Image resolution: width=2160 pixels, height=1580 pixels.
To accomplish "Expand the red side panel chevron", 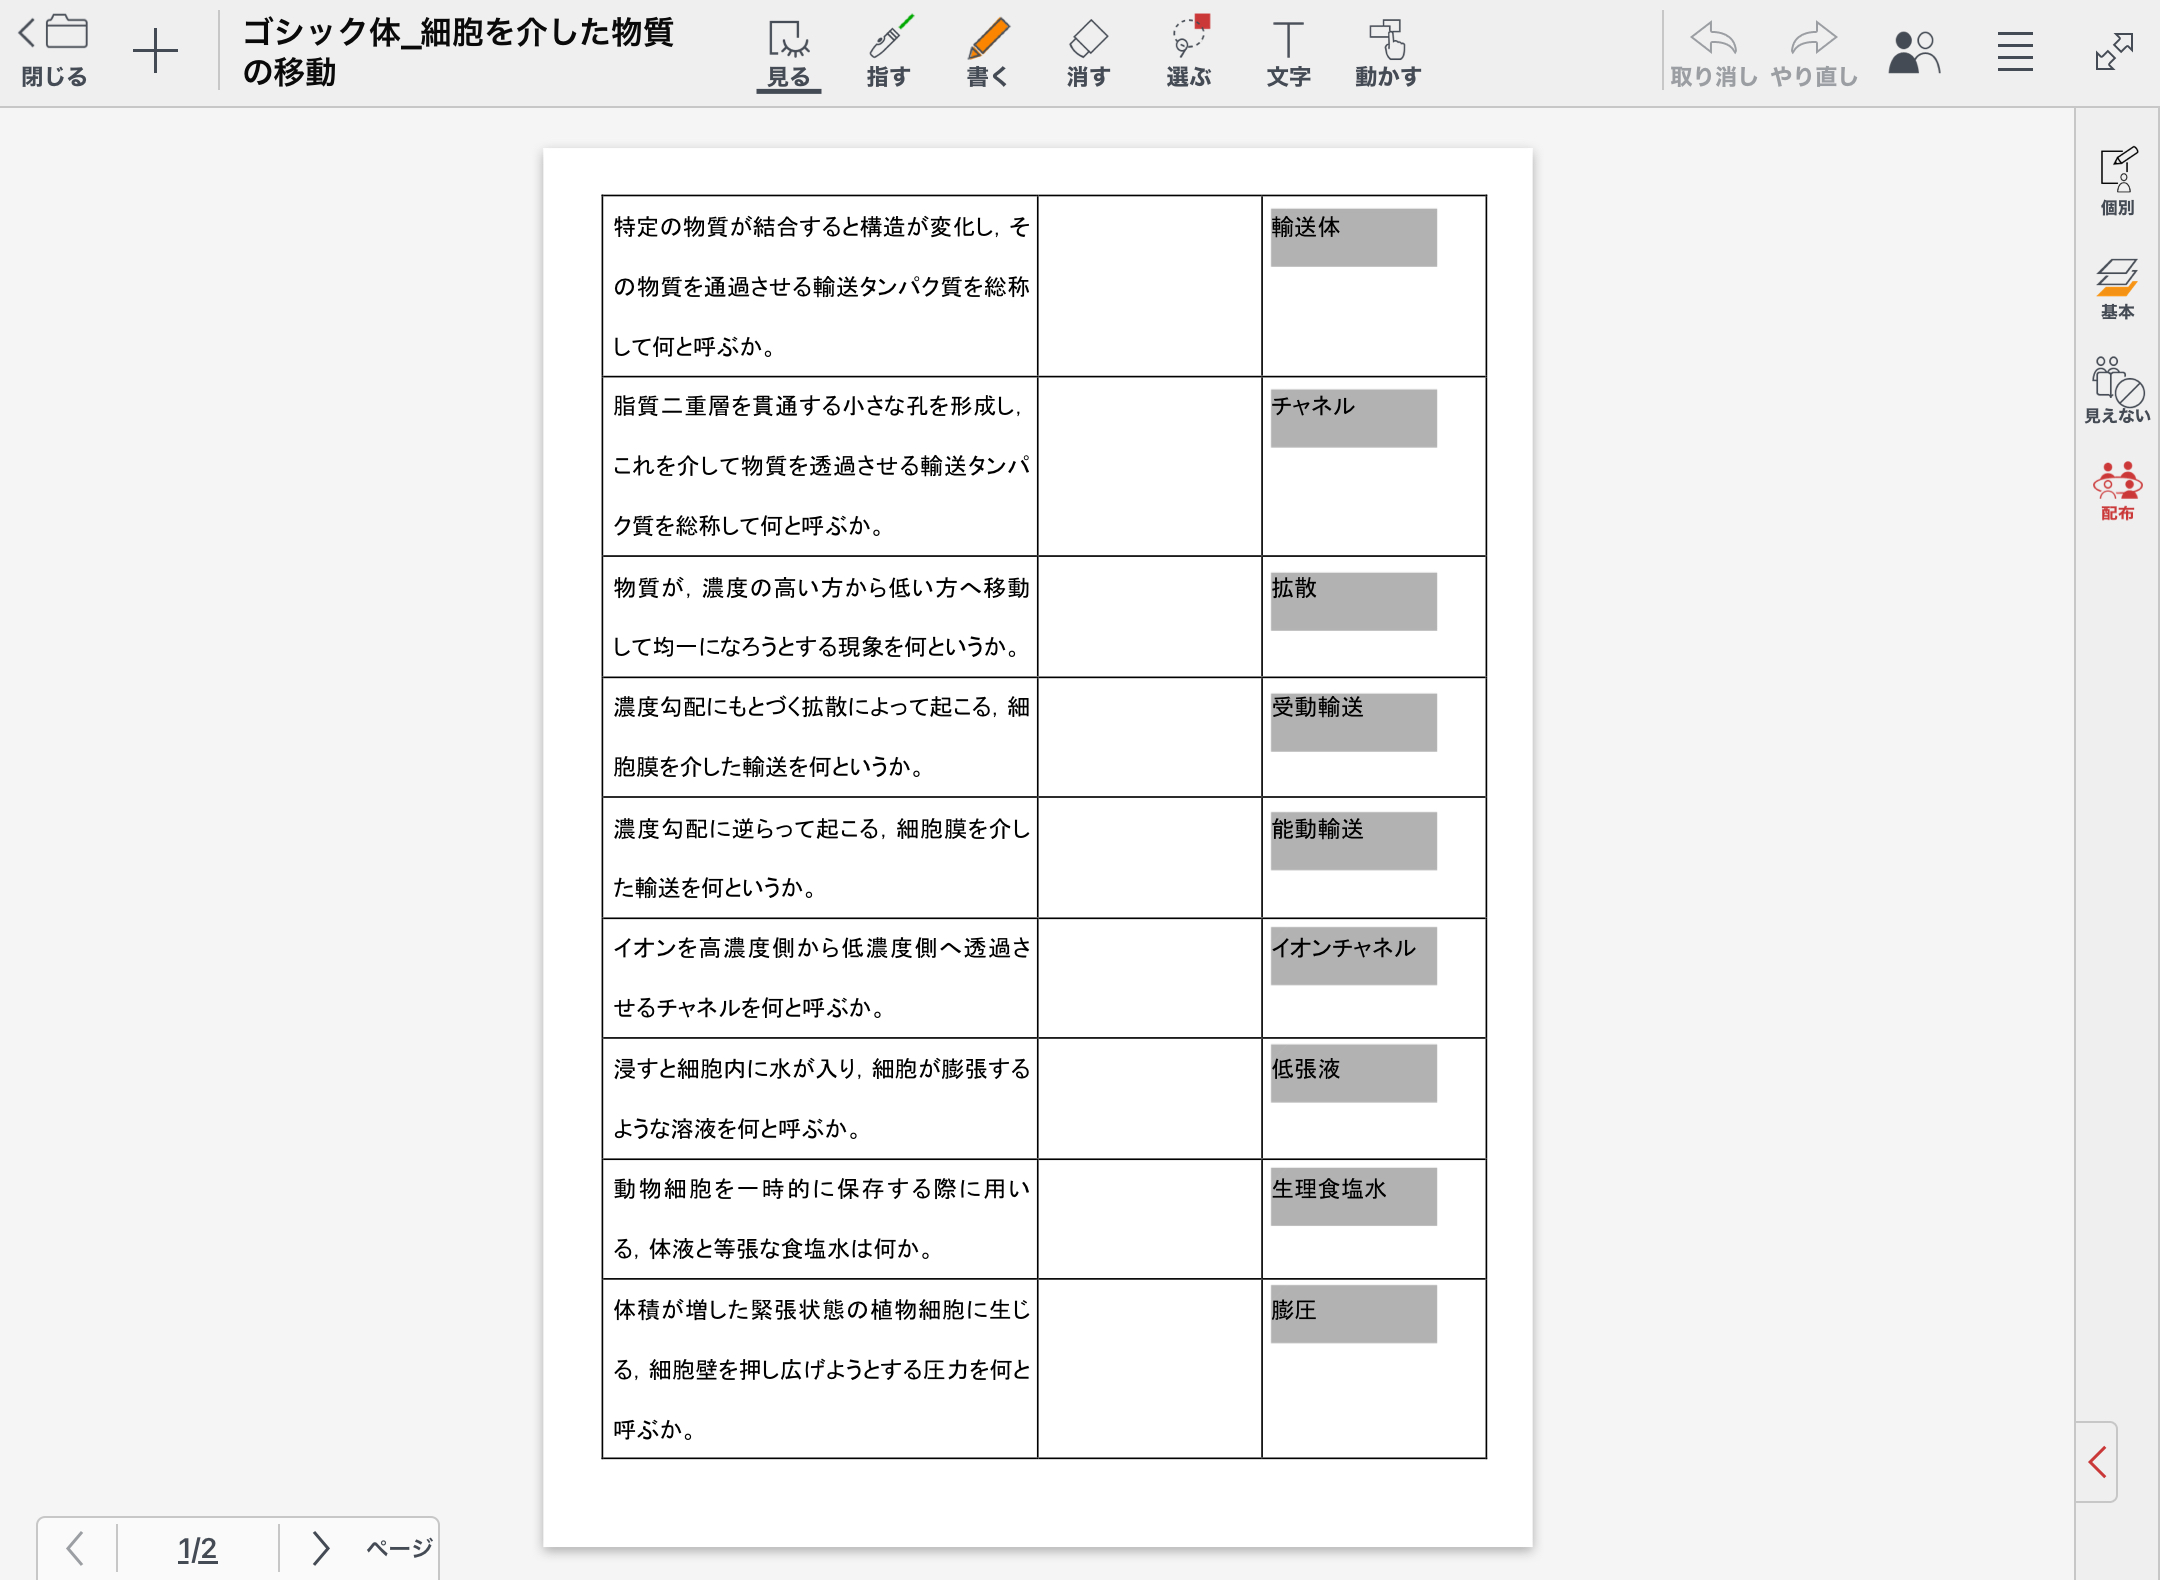I will click(2097, 1462).
